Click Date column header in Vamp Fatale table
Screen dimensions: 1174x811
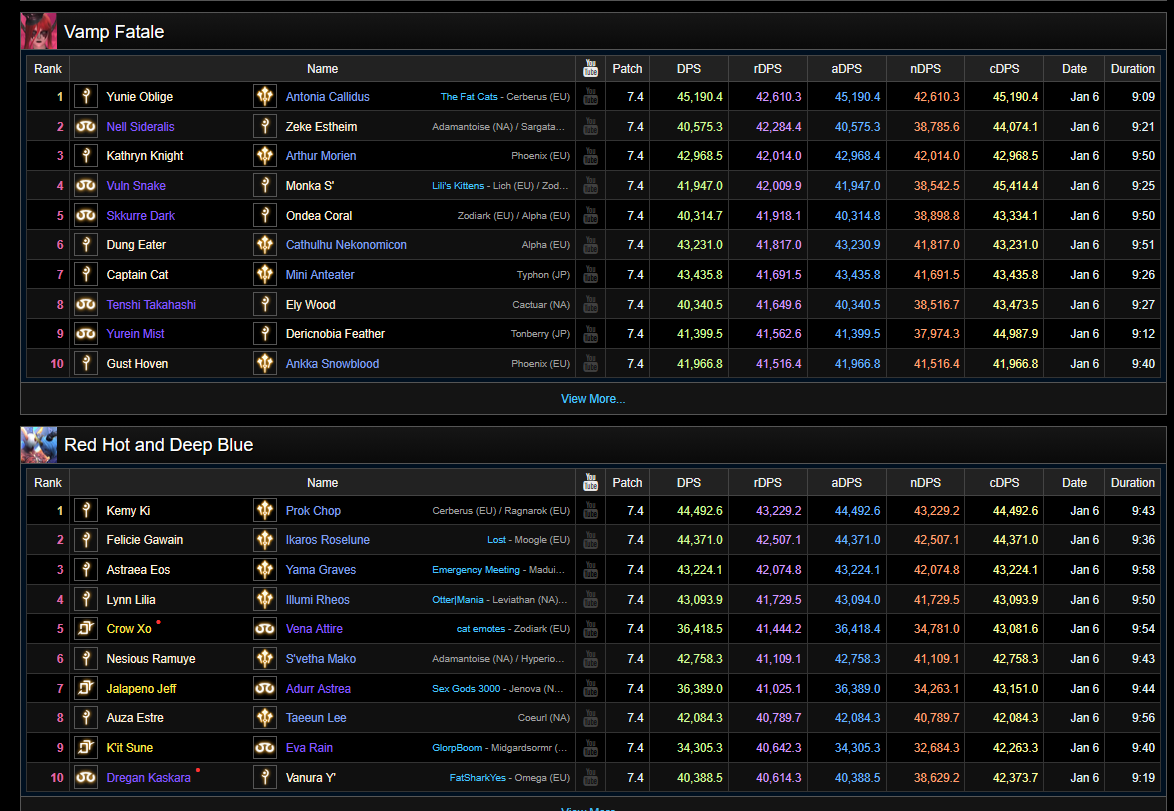point(1074,68)
